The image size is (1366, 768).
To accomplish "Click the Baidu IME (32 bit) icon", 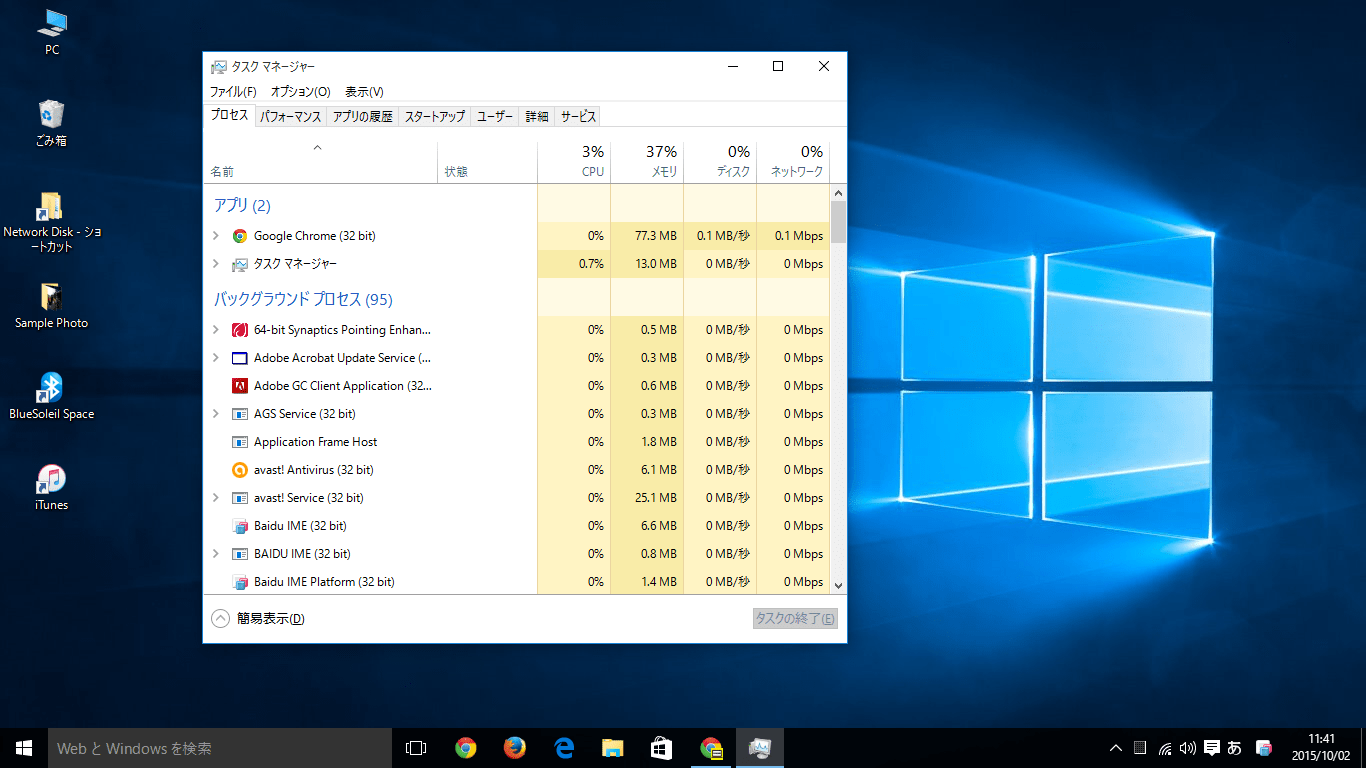I will (240, 526).
